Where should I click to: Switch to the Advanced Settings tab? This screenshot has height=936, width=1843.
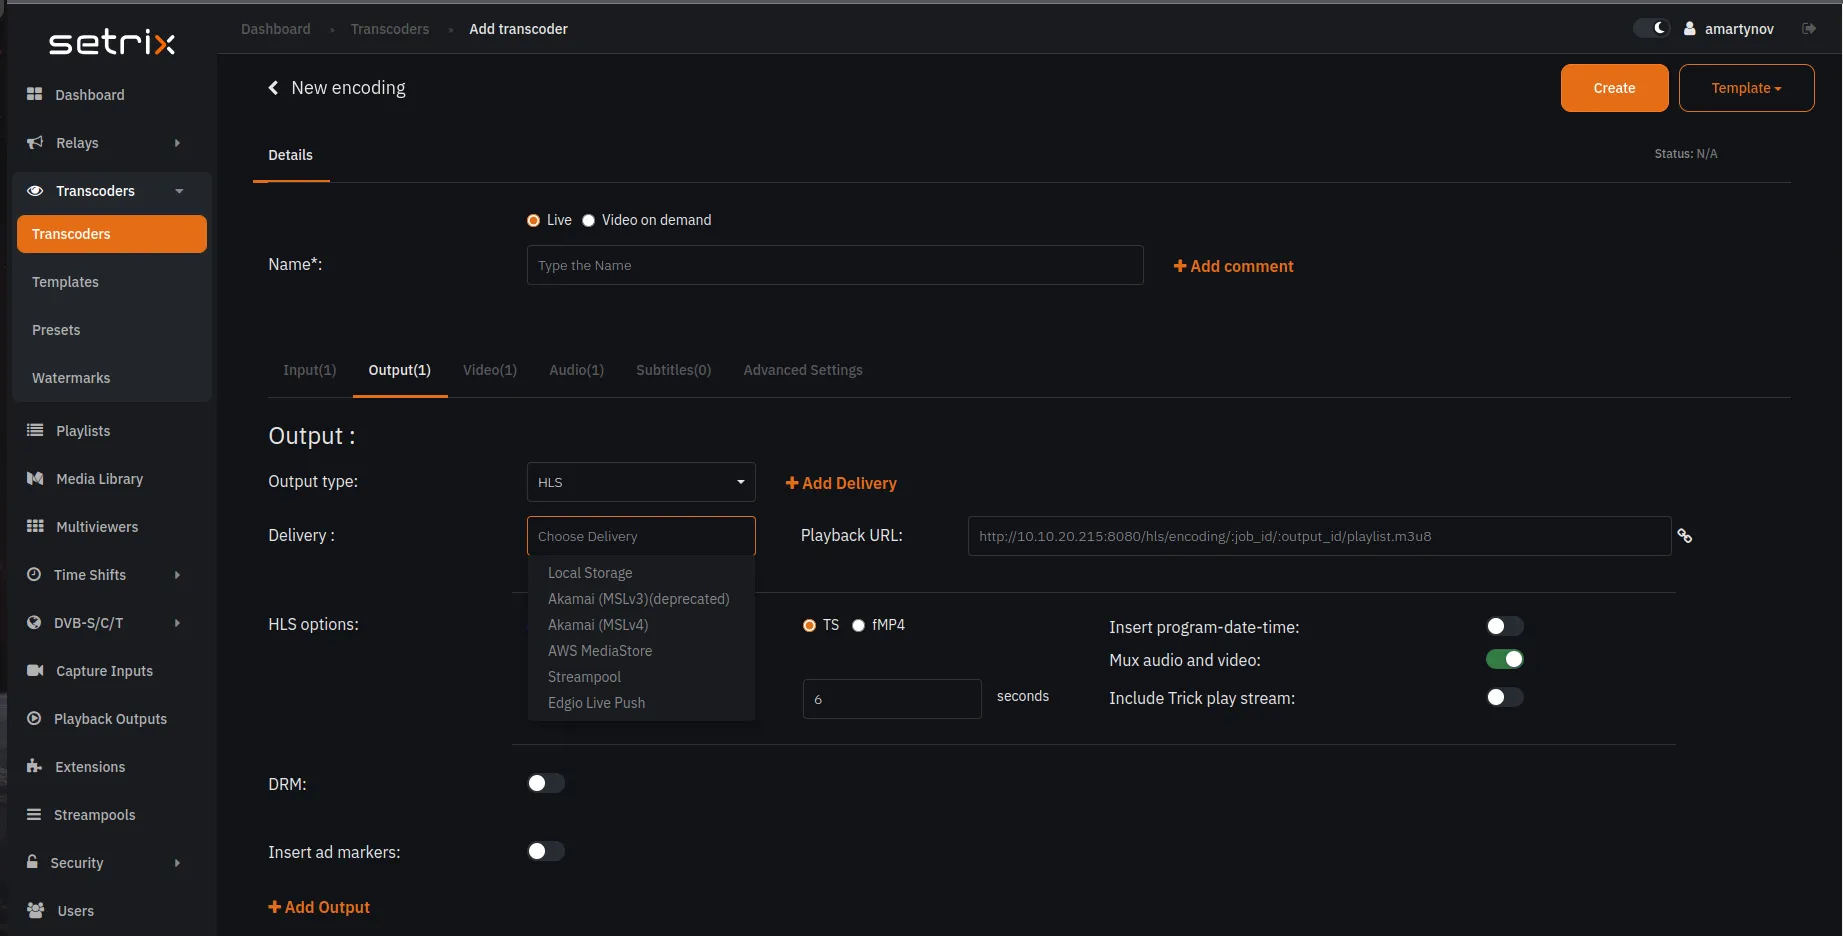point(802,370)
